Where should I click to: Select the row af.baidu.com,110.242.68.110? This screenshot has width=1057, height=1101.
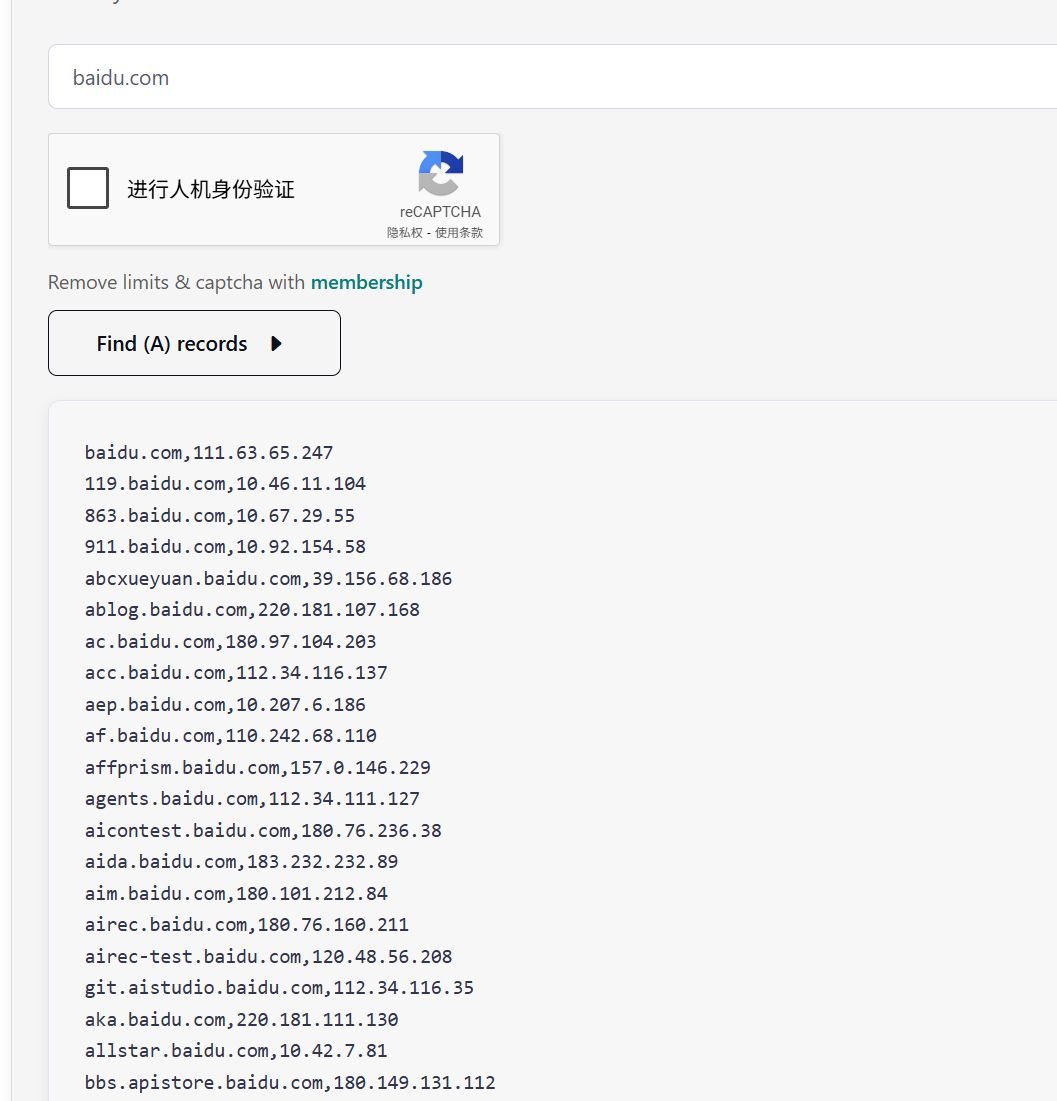[230, 735]
